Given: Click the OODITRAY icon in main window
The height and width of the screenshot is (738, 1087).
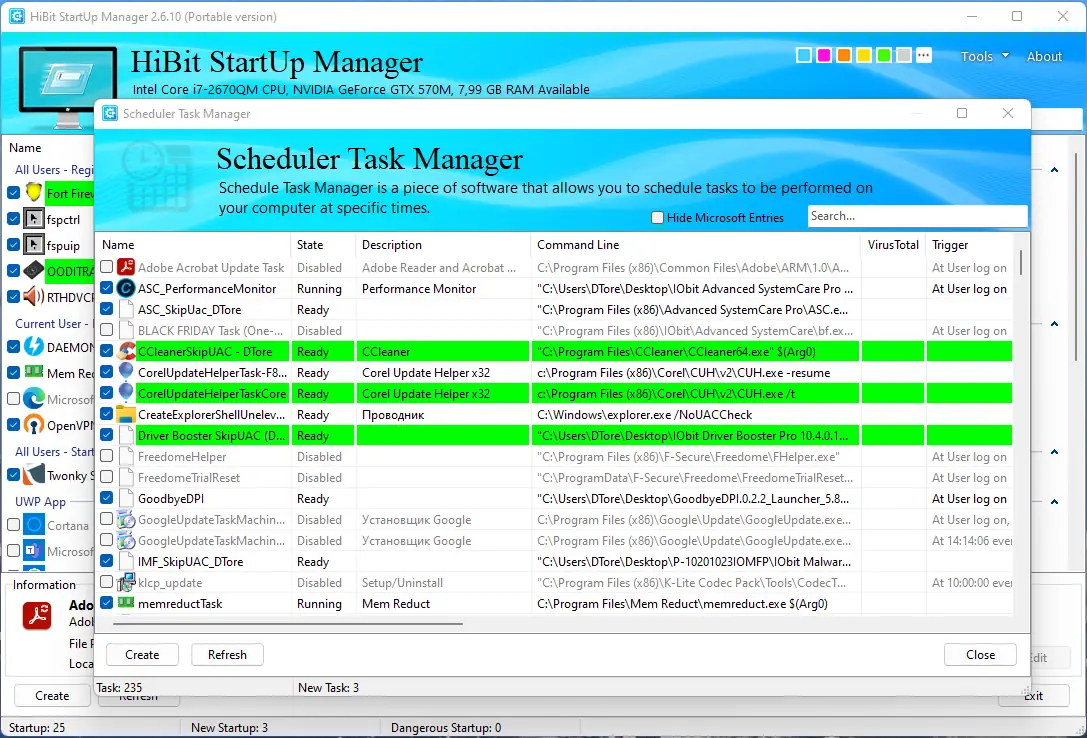Looking at the screenshot, I should pos(33,270).
